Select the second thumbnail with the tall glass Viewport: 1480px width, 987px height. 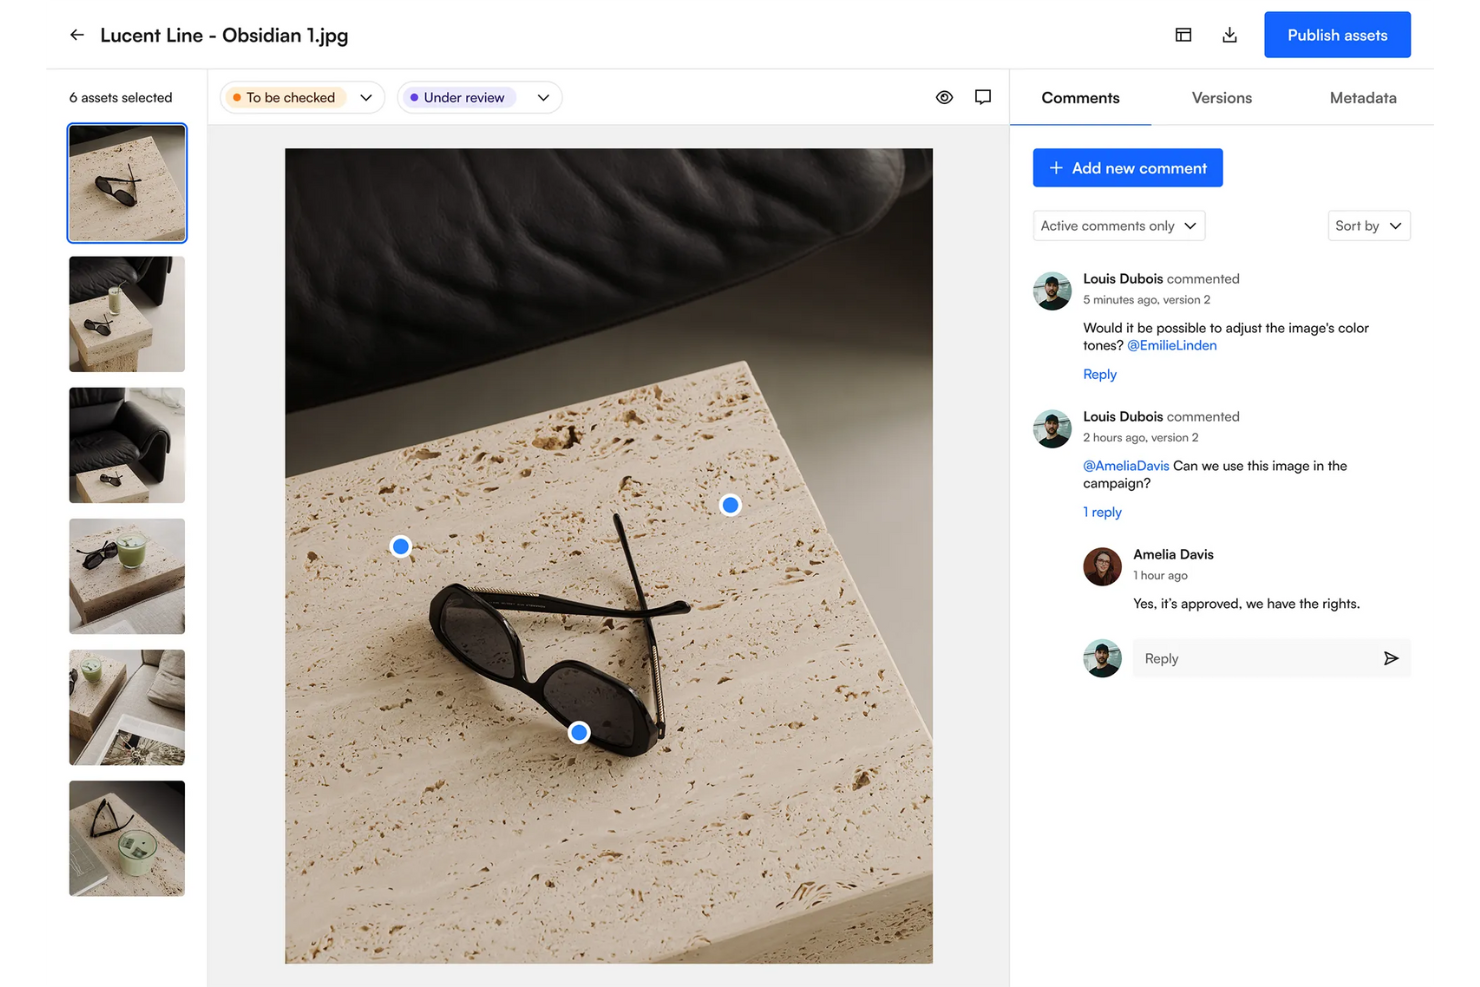(127, 314)
